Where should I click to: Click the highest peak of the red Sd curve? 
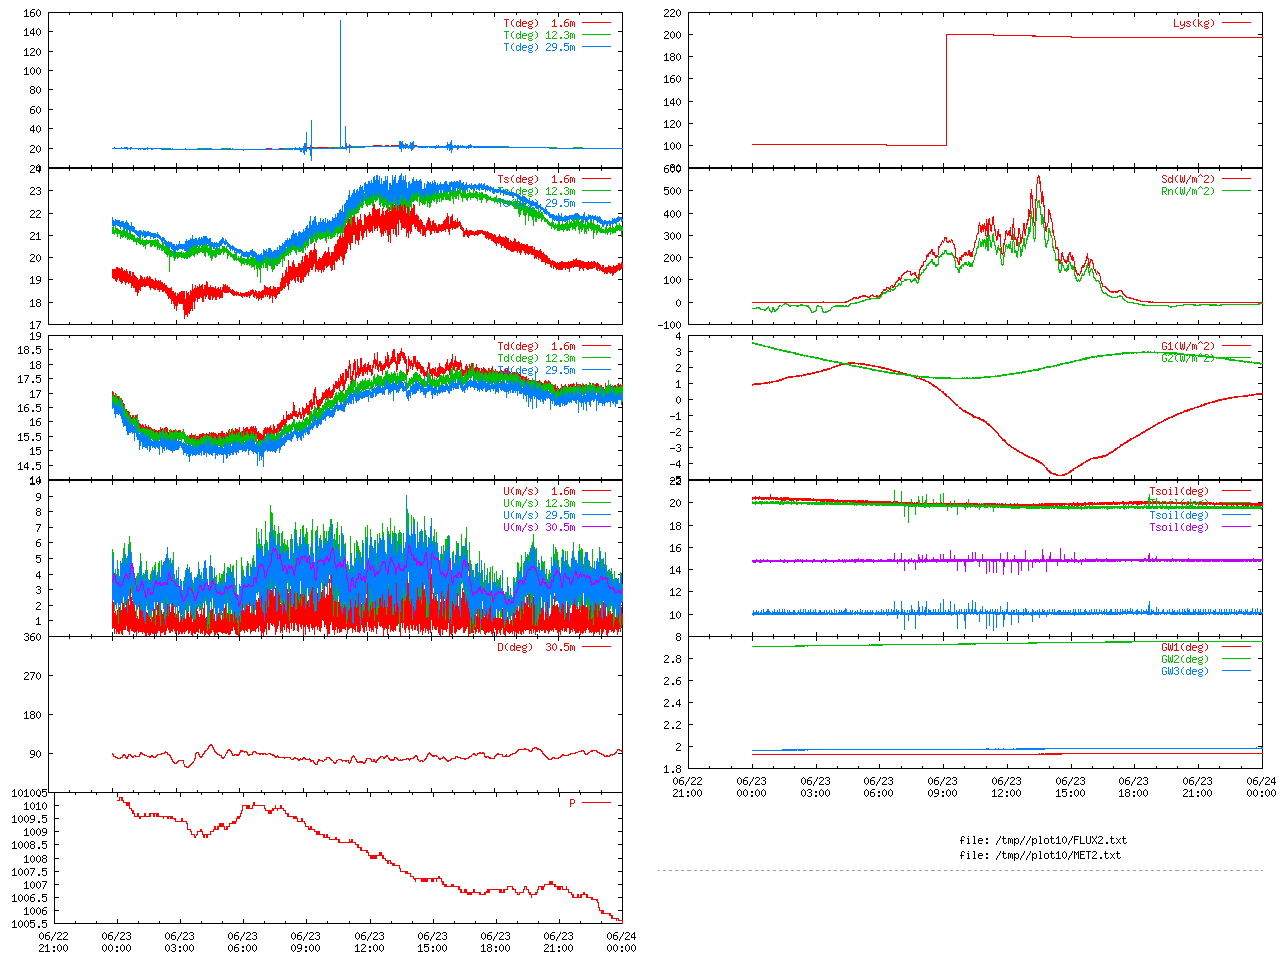click(x=1038, y=178)
